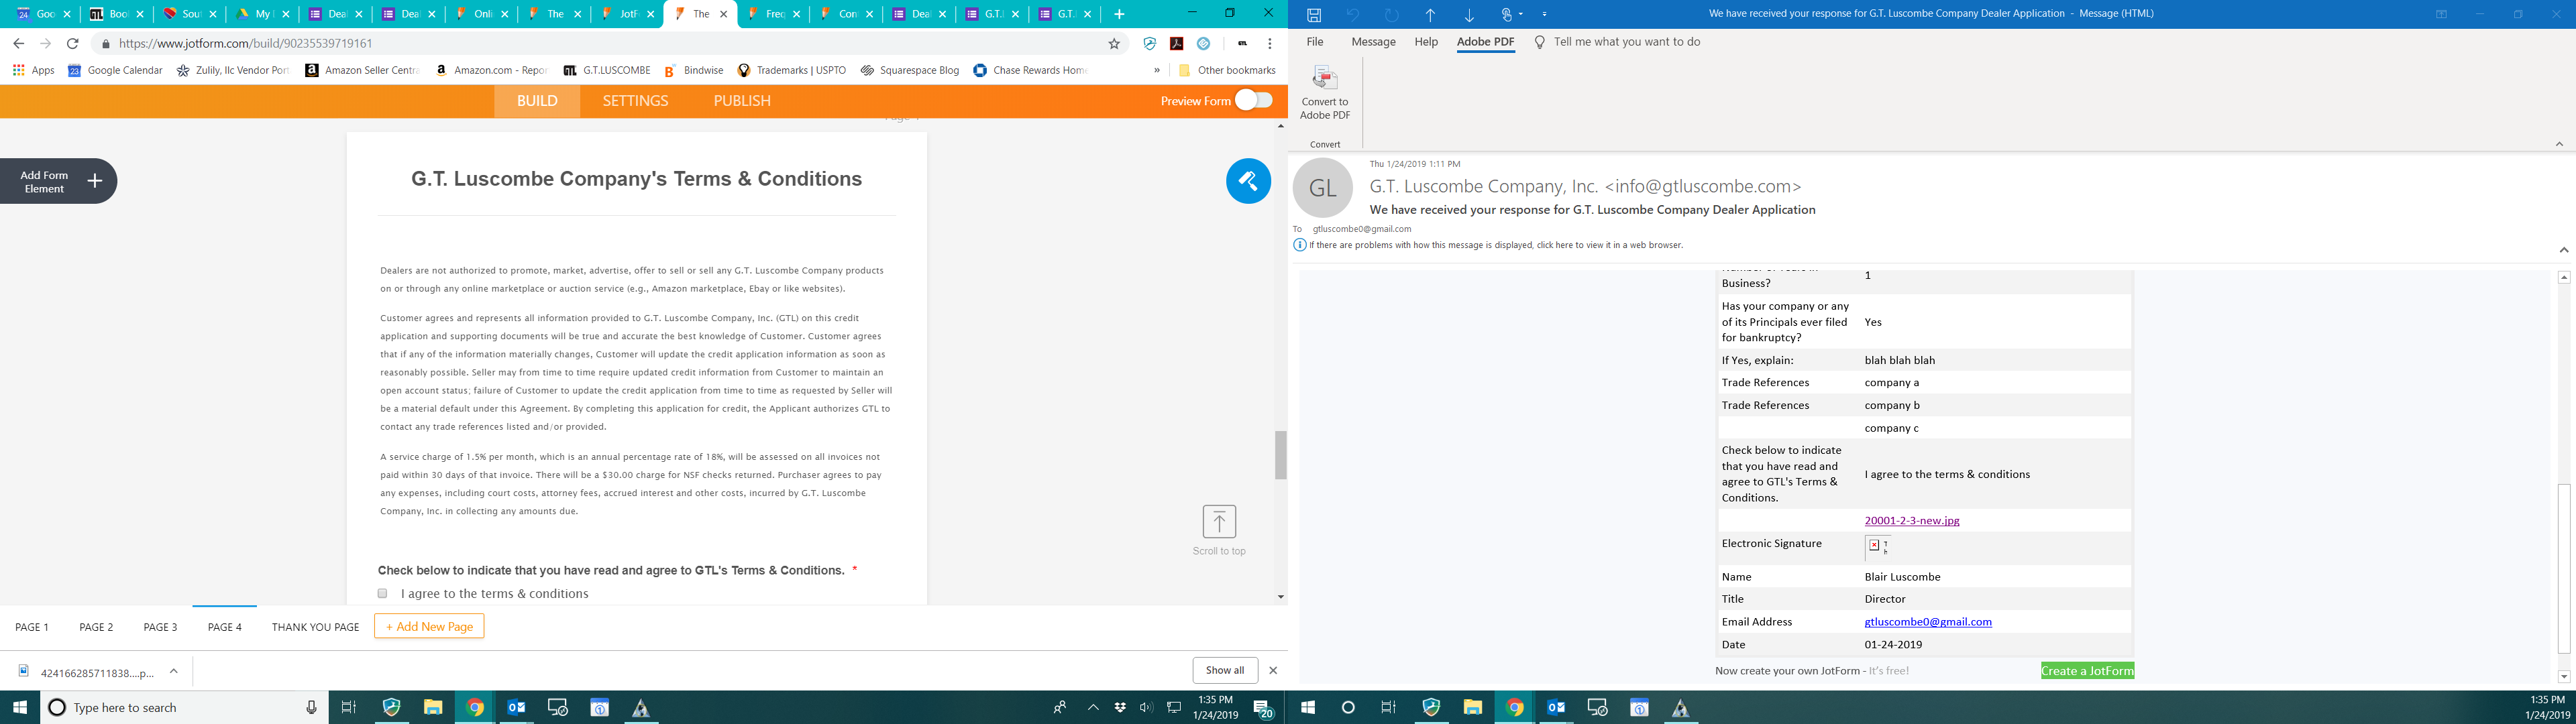Open the 20001-2-3-new.jpg attachment link
Viewport: 2576px width, 724px height.
click(x=1911, y=520)
